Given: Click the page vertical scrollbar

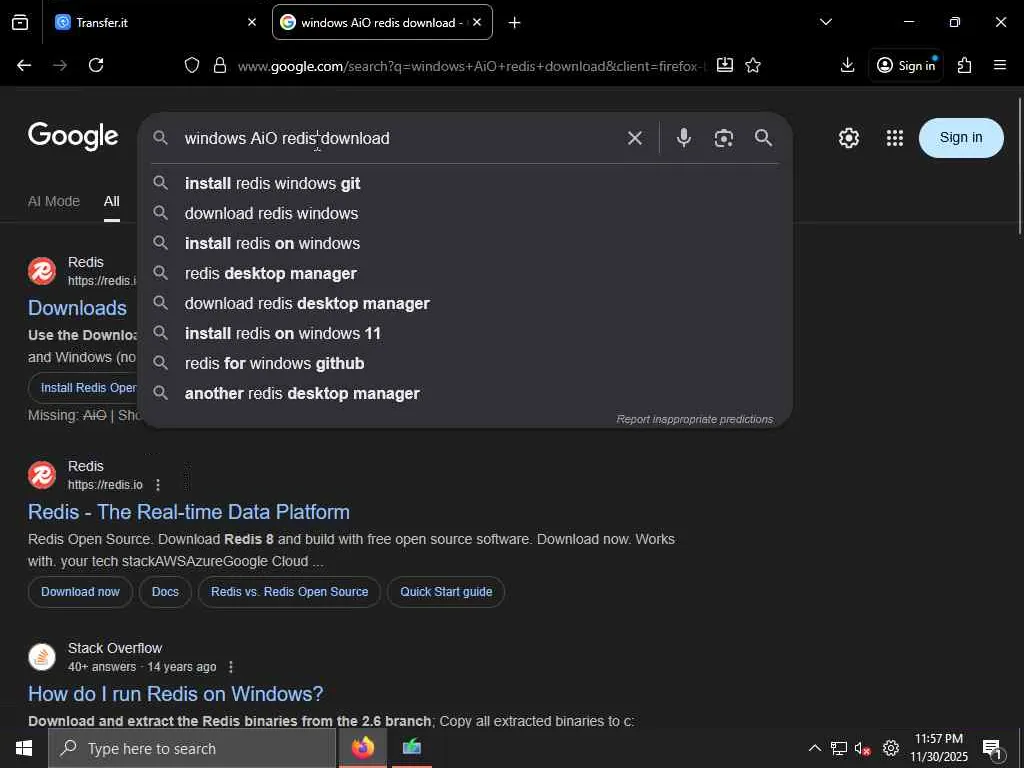Looking at the screenshot, I should tap(1020, 167).
